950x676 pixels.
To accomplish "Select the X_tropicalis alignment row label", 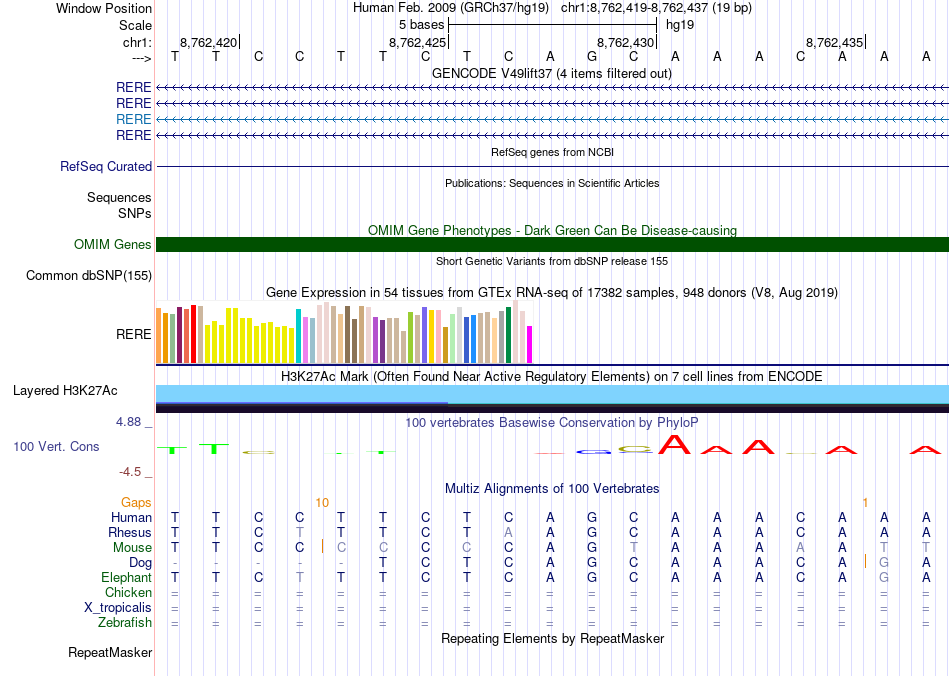I will pos(118,608).
